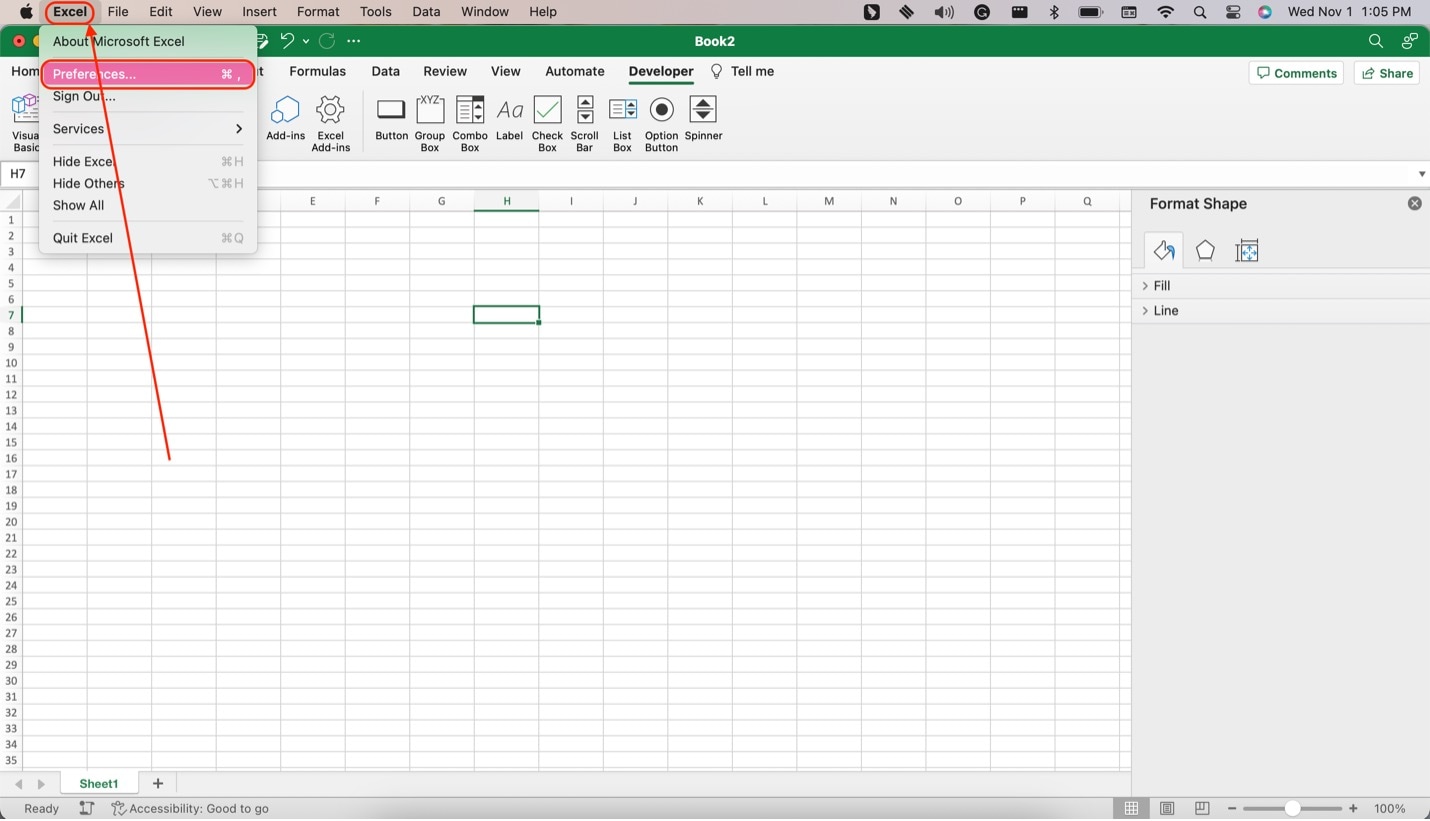Select the Sheet1 sheet tab

click(x=99, y=784)
